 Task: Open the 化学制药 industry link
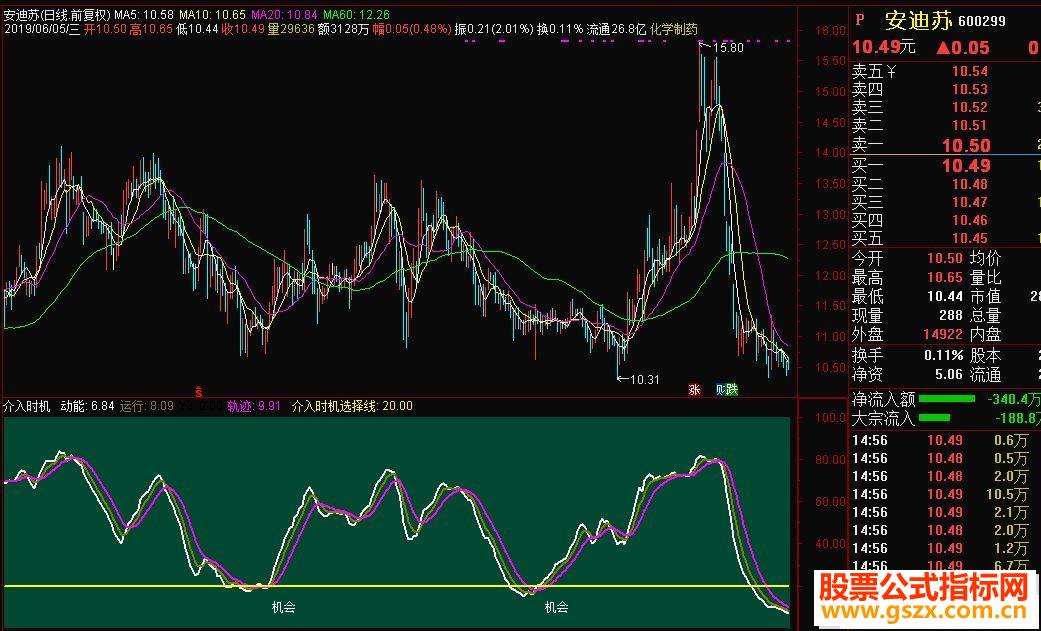[674, 29]
